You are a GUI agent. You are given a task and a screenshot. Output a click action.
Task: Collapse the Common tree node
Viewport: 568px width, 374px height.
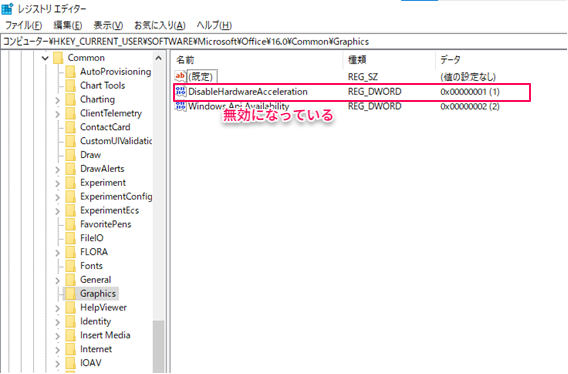coord(45,58)
